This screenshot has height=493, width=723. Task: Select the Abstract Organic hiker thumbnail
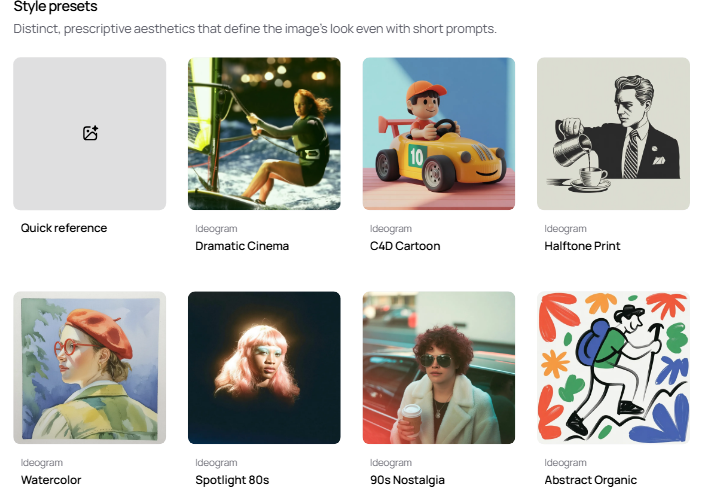click(x=613, y=368)
